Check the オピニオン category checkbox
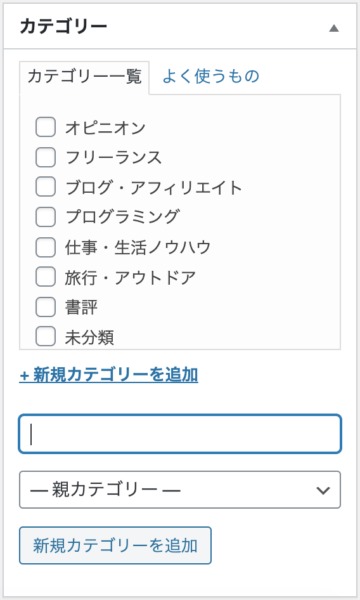360x600 pixels. coord(46,127)
